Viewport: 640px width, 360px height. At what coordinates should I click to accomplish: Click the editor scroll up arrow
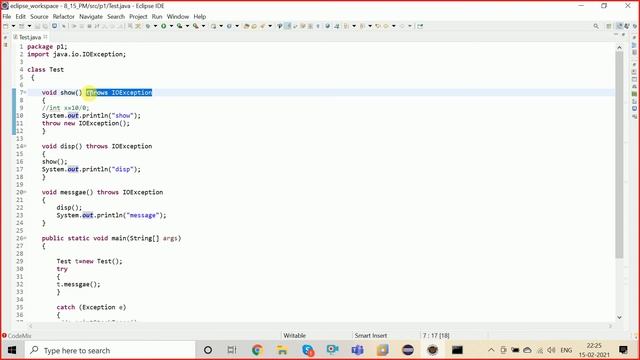[619, 48]
